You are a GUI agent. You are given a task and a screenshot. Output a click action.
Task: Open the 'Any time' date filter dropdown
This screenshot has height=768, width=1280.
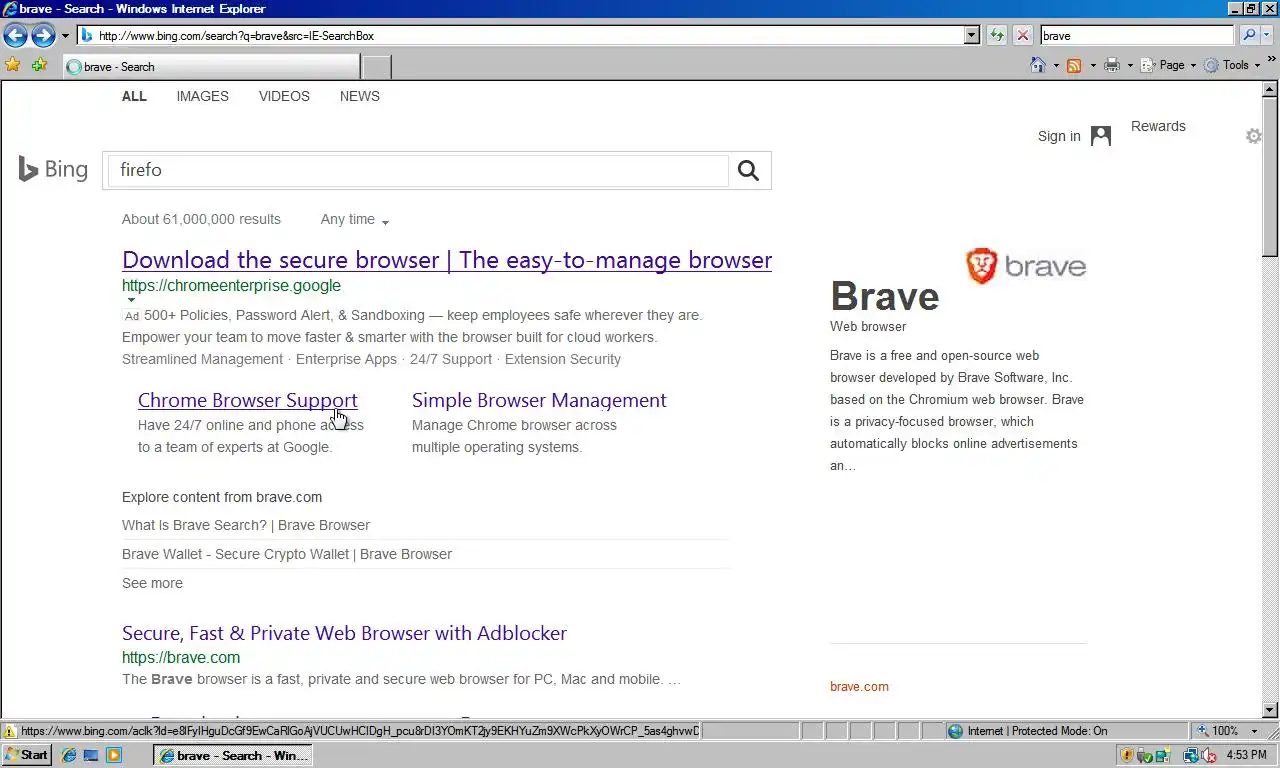coord(355,220)
